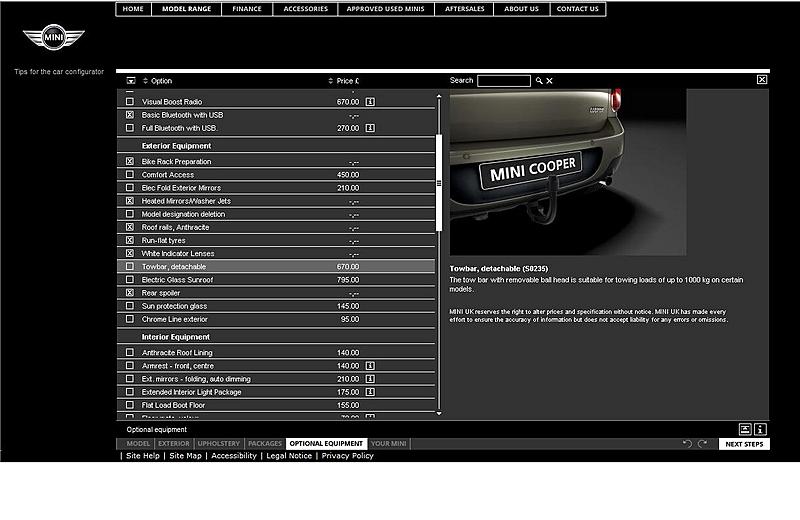Screen dimensions: 800x520
Task: Enable the Towbar, detachable checkbox
Action: (x=129, y=267)
